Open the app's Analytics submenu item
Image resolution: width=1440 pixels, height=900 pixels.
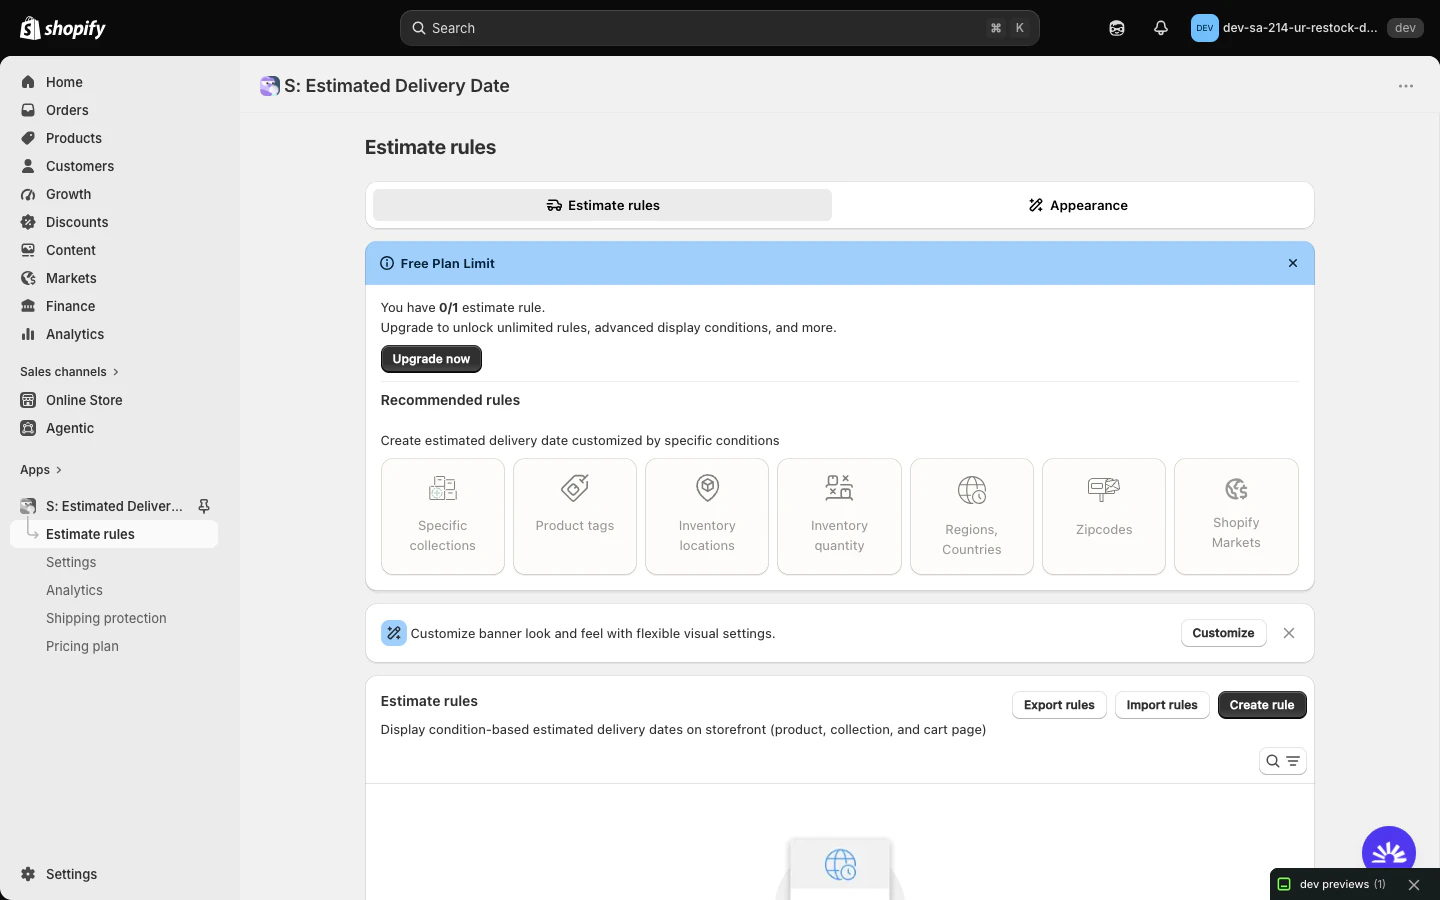click(74, 590)
